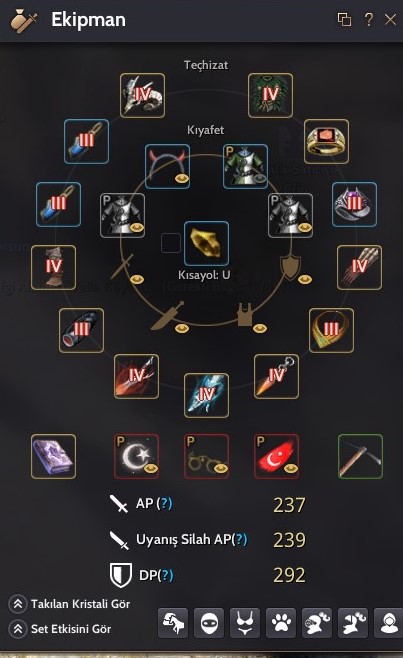Viewport: 403px width, 658px height.
Task: Select the claw gloves IV slot
Action: tap(359, 267)
